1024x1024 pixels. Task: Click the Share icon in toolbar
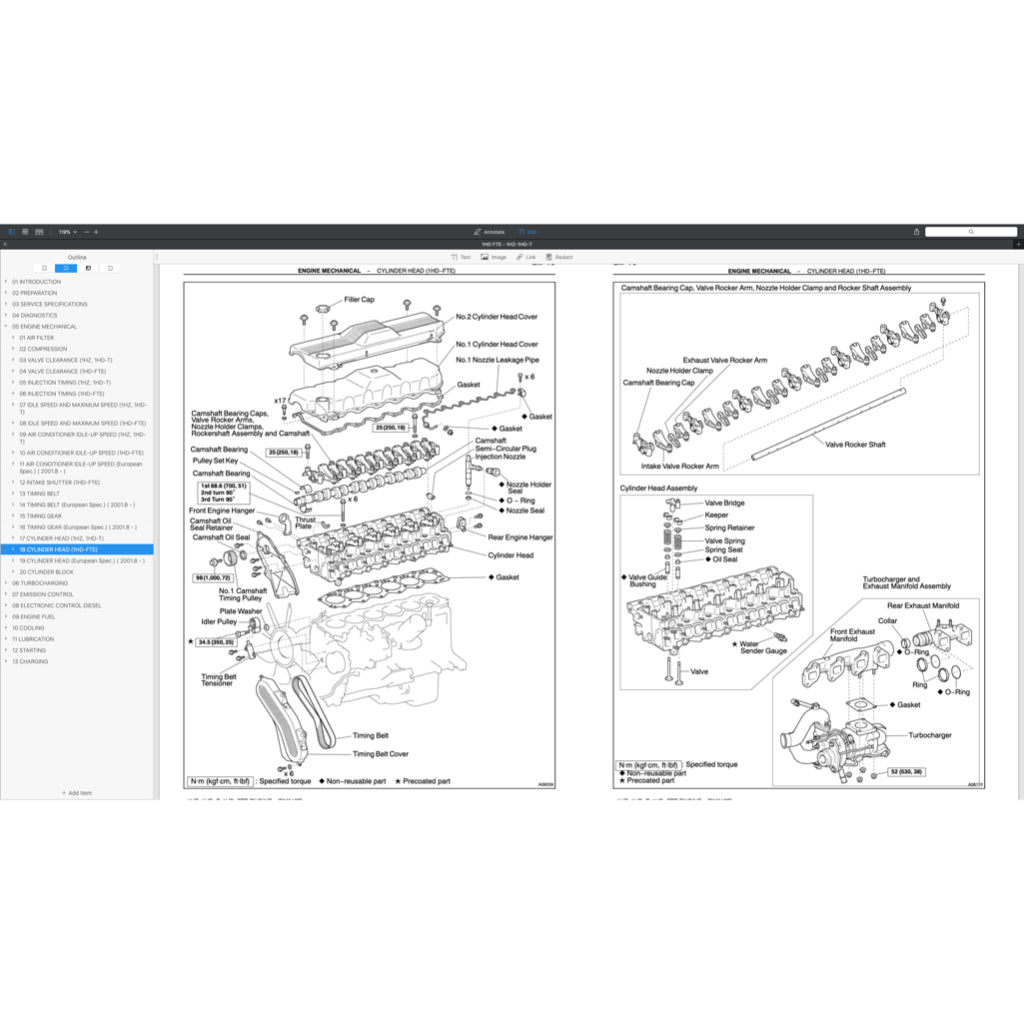pos(916,232)
